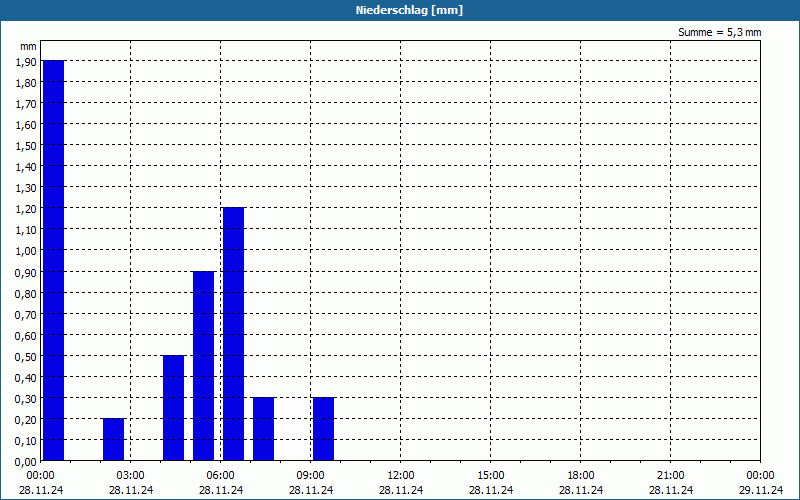Select the 03:00 time axis label
The height and width of the screenshot is (500, 800).
(x=131, y=476)
